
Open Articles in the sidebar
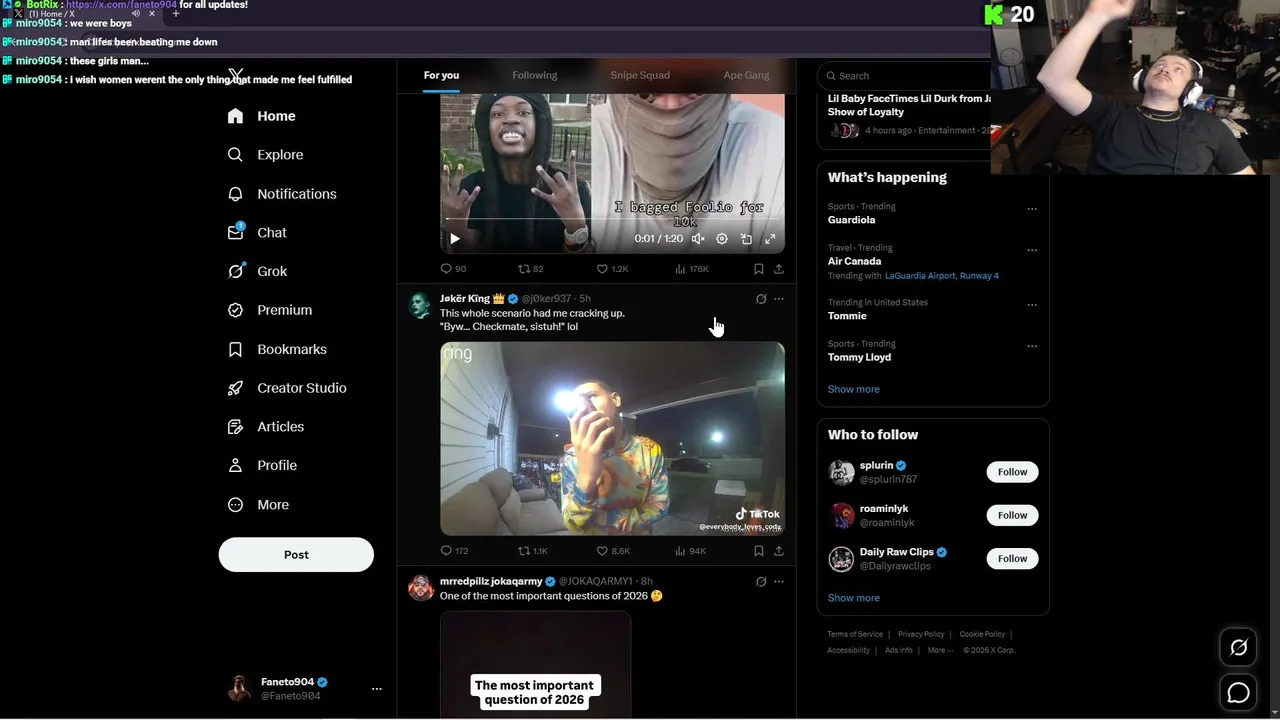coord(266,427)
